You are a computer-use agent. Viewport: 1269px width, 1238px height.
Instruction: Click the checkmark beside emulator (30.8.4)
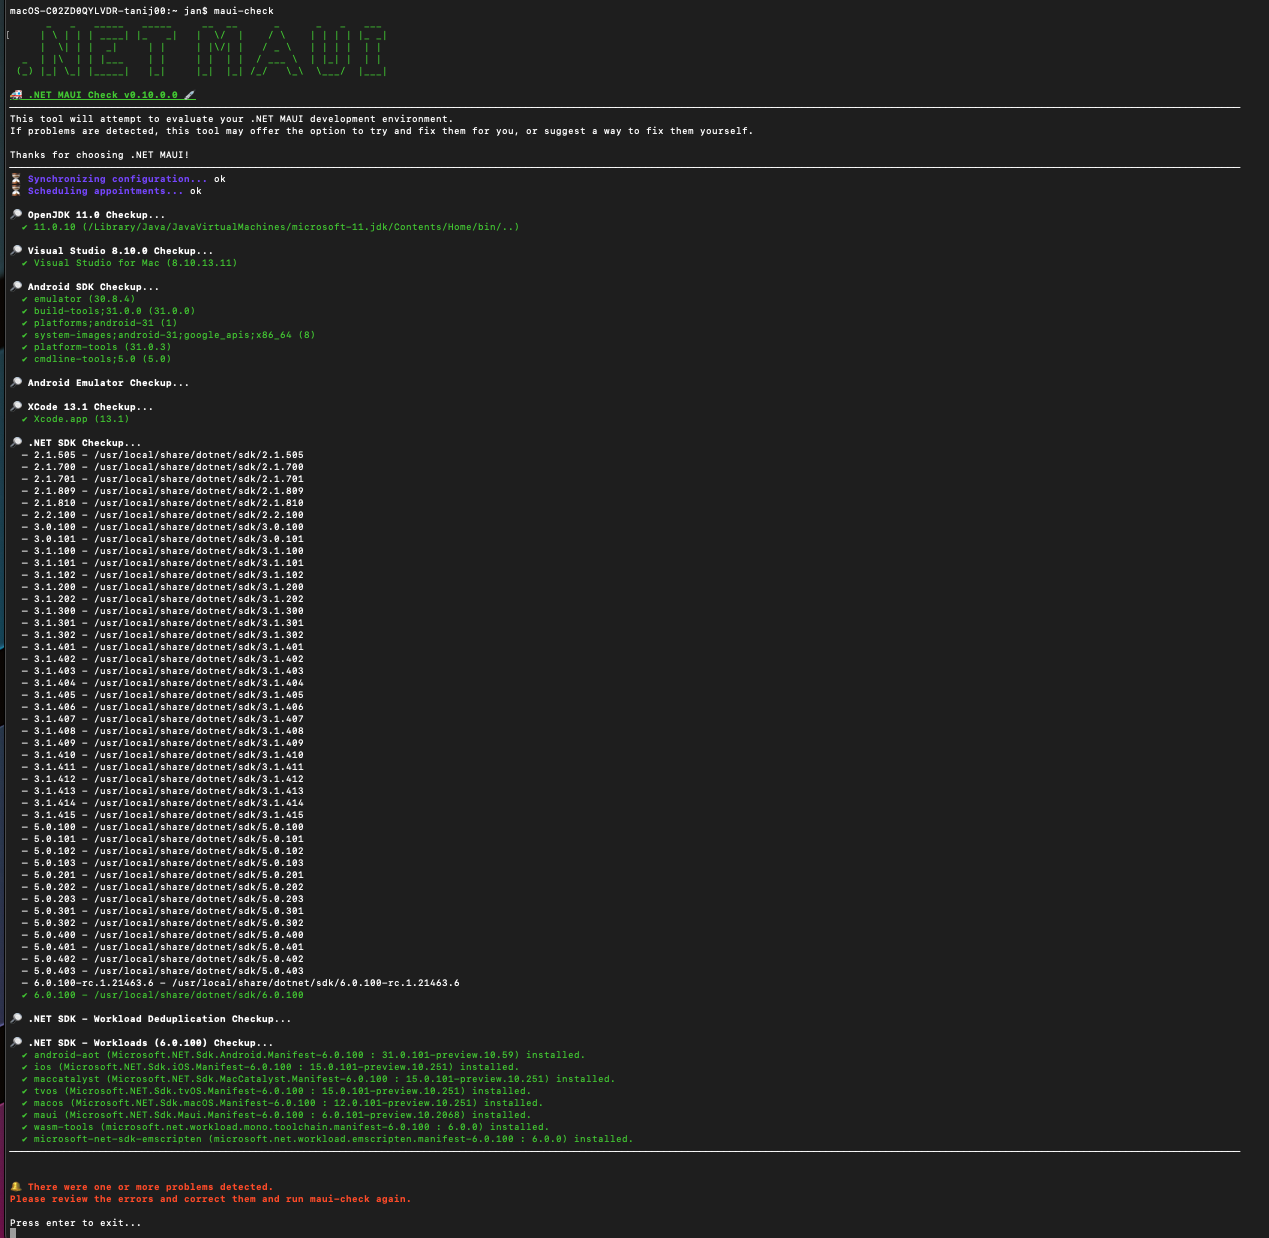(25, 299)
